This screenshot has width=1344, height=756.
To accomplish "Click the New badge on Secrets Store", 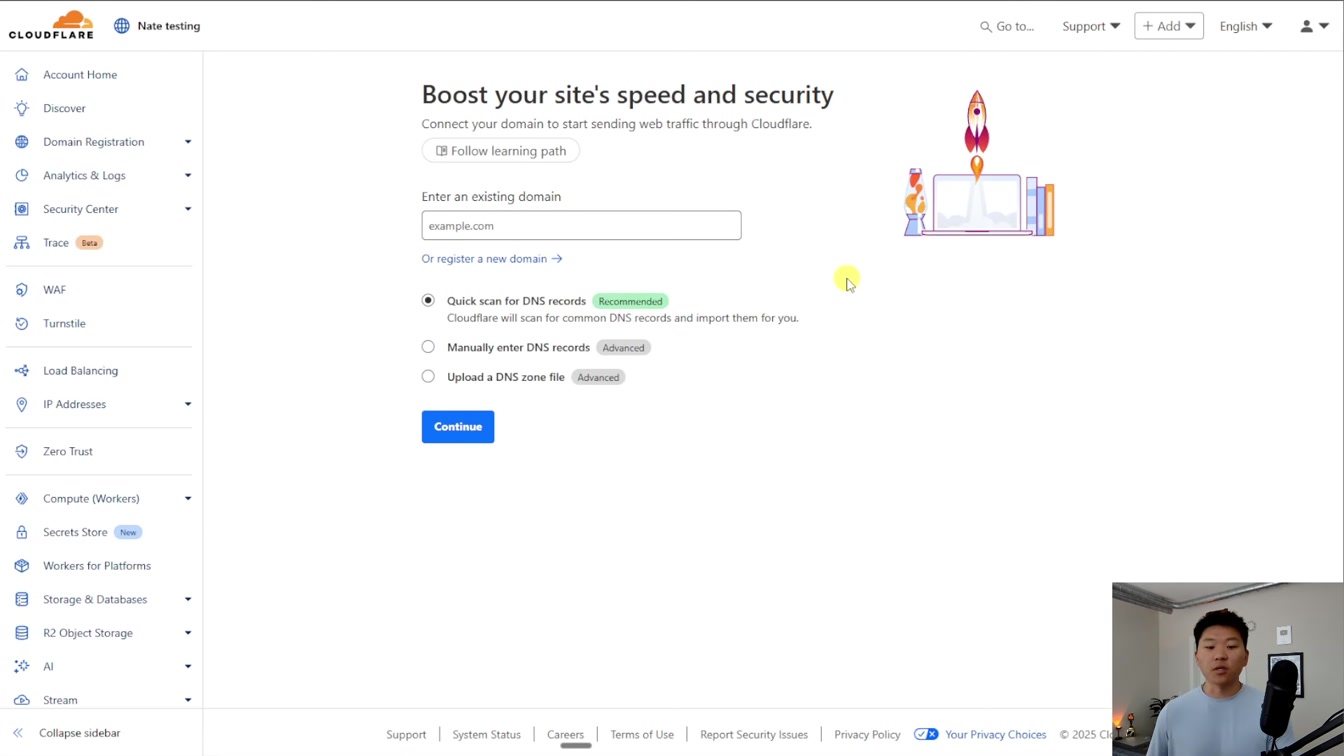I will point(128,532).
